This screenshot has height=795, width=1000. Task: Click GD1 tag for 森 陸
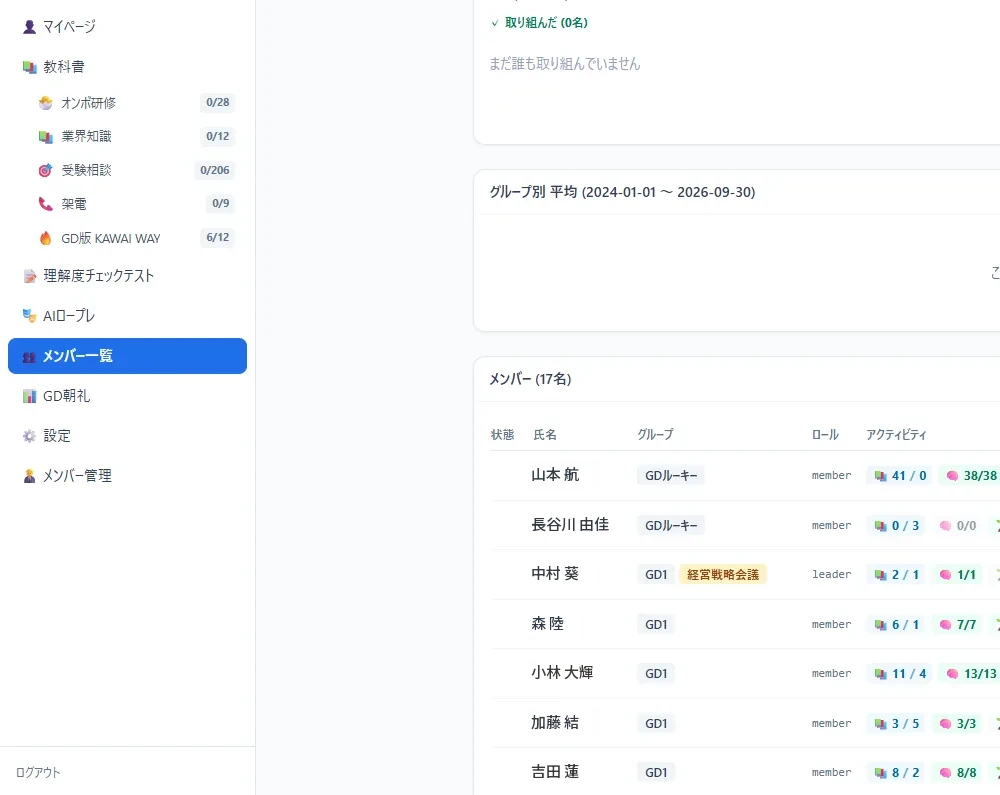[656, 625]
